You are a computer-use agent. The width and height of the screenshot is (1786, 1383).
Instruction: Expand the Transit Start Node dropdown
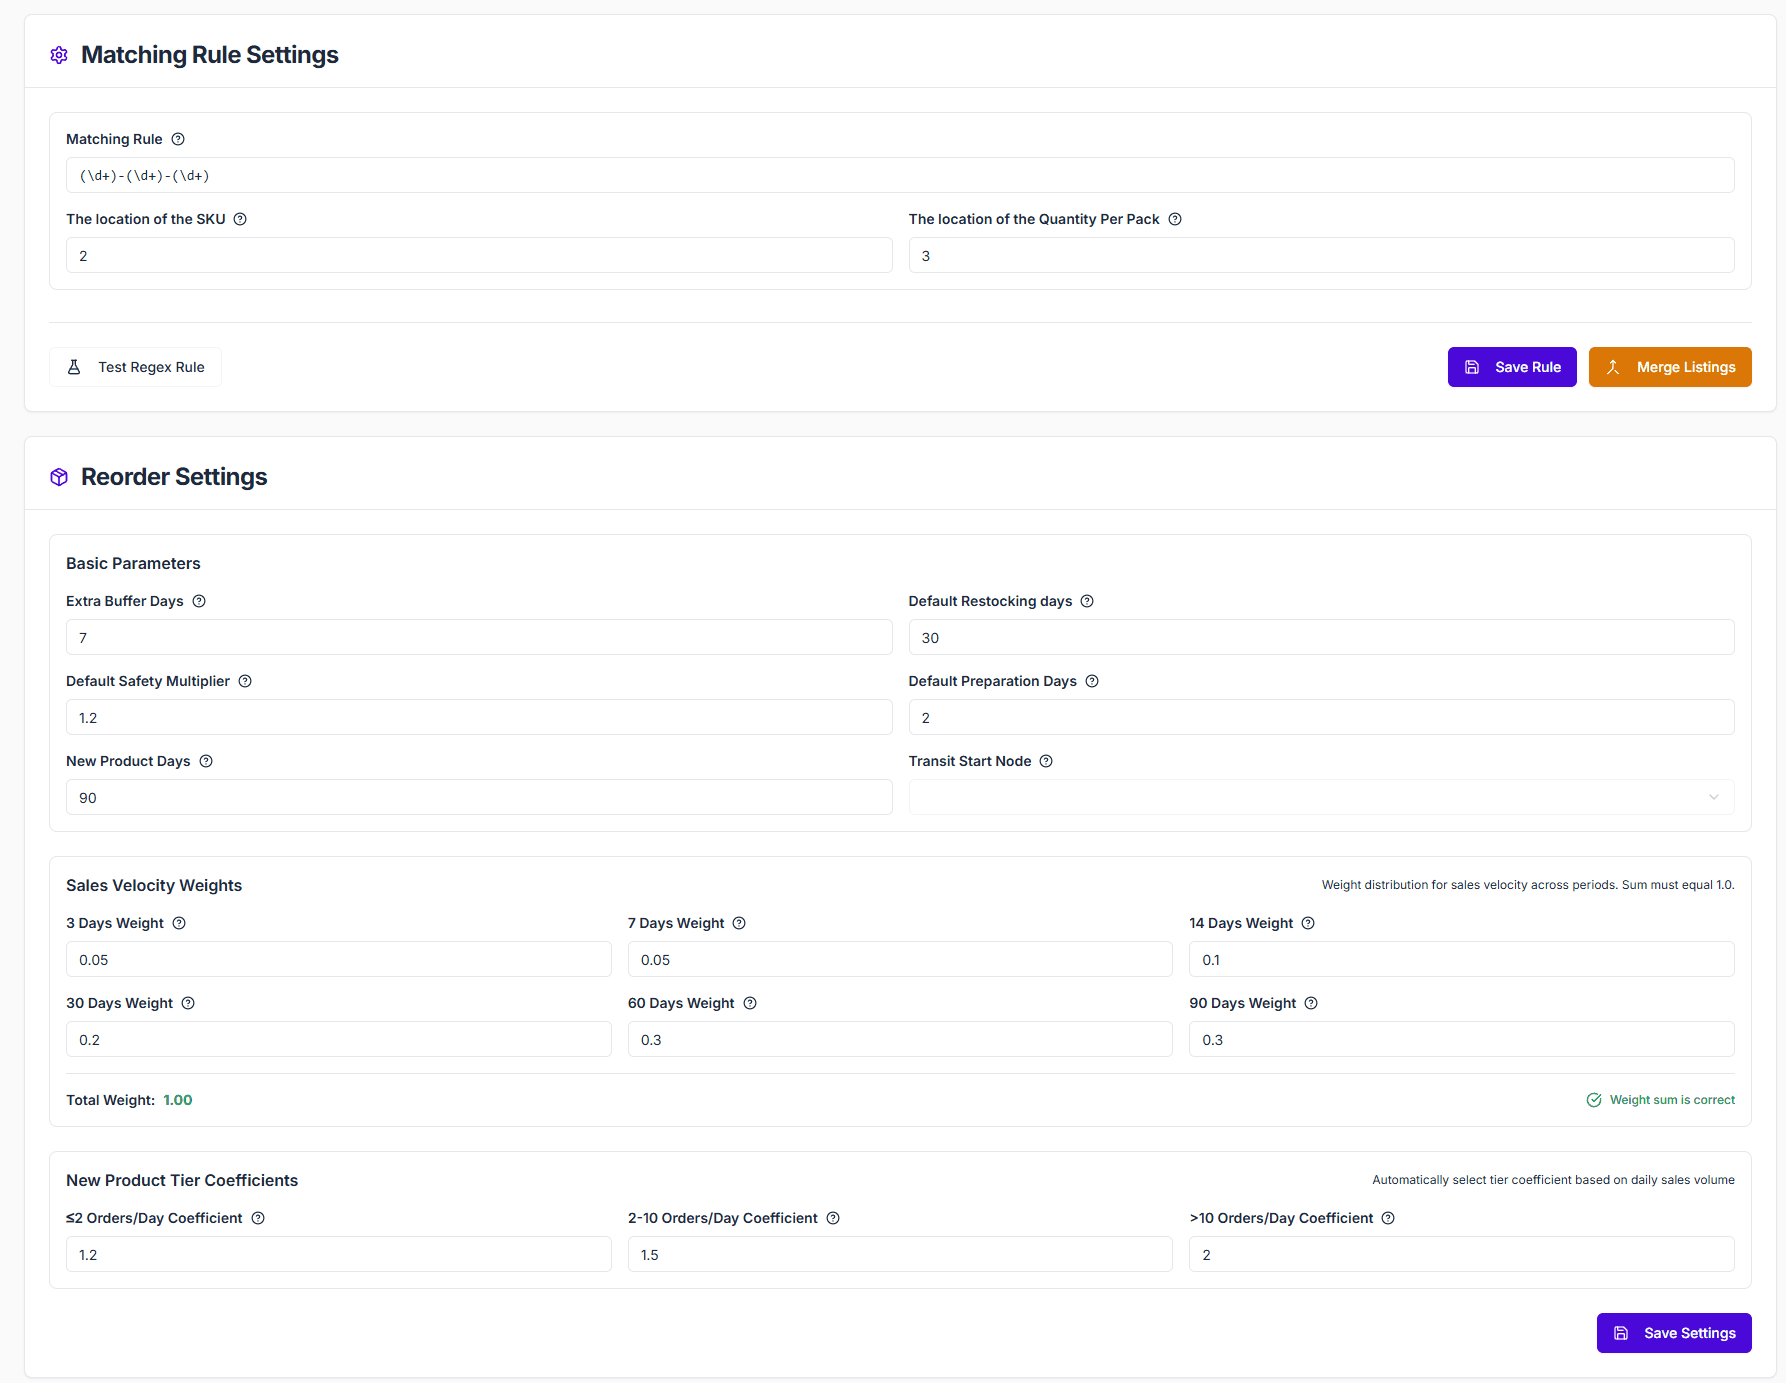[x=1714, y=797]
